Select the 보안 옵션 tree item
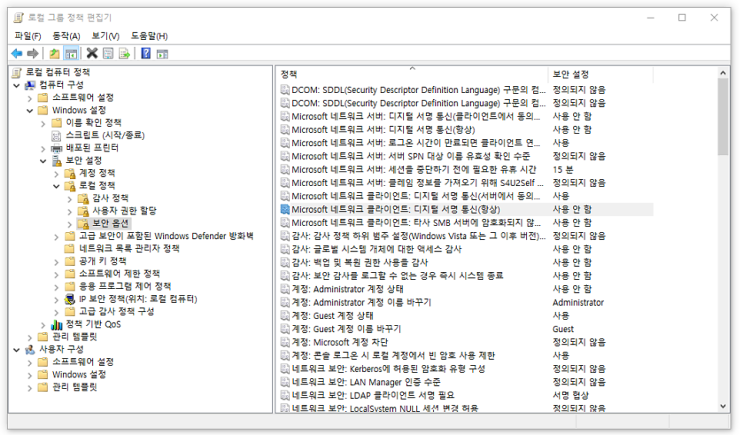 pos(110,224)
